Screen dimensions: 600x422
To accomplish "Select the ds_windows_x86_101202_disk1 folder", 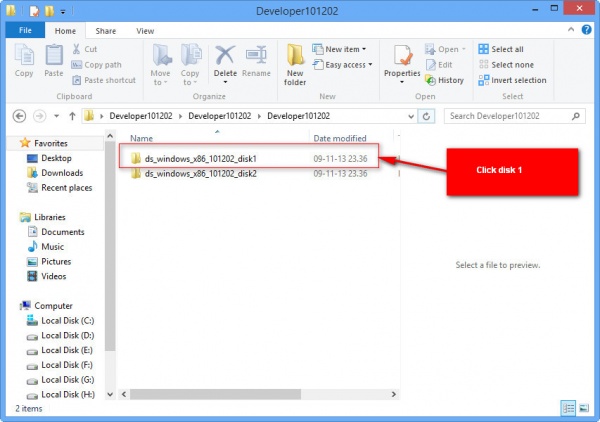I will (x=201, y=159).
